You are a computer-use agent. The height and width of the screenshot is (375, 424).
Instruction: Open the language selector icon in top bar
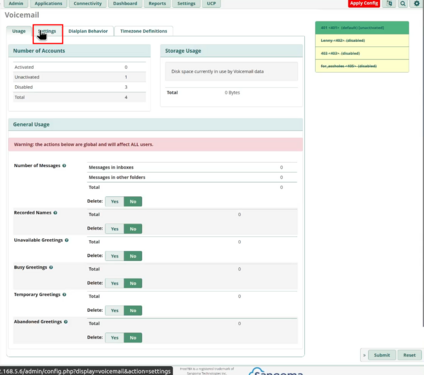(389, 3)
